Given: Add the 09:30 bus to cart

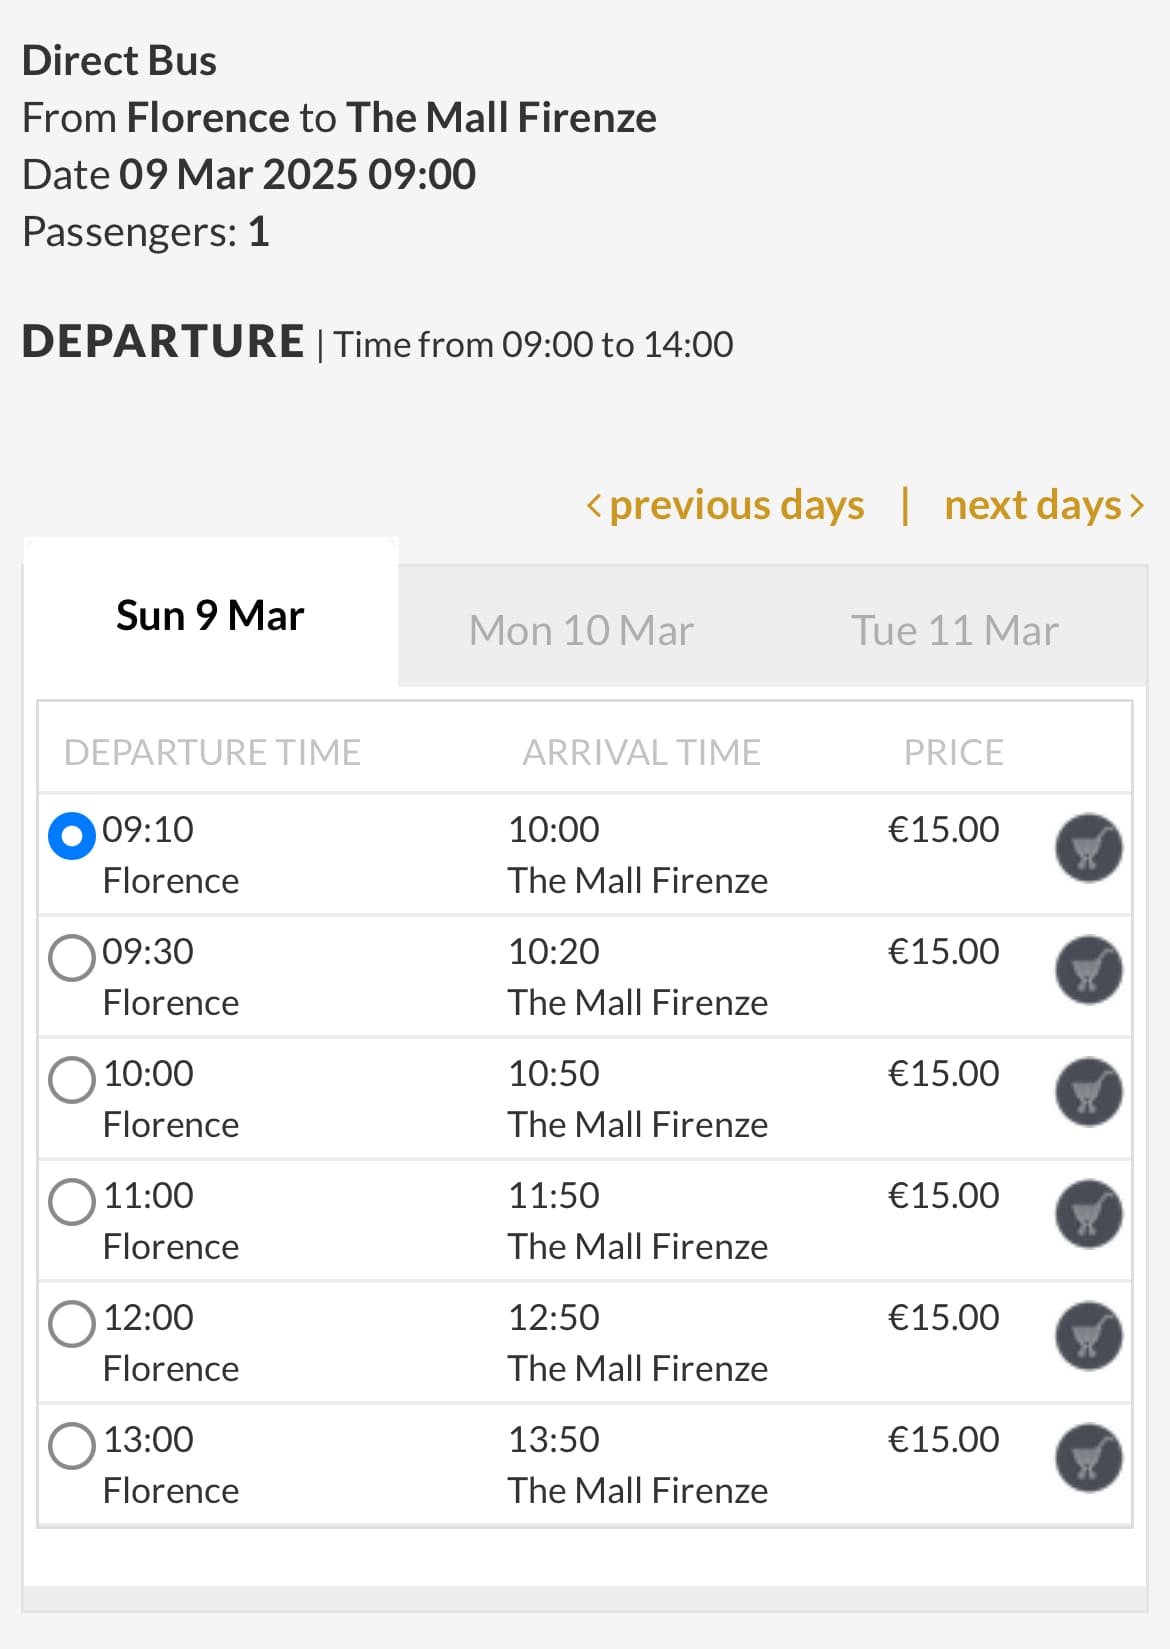Looking at the screenshot, I should click(1089, 970).
